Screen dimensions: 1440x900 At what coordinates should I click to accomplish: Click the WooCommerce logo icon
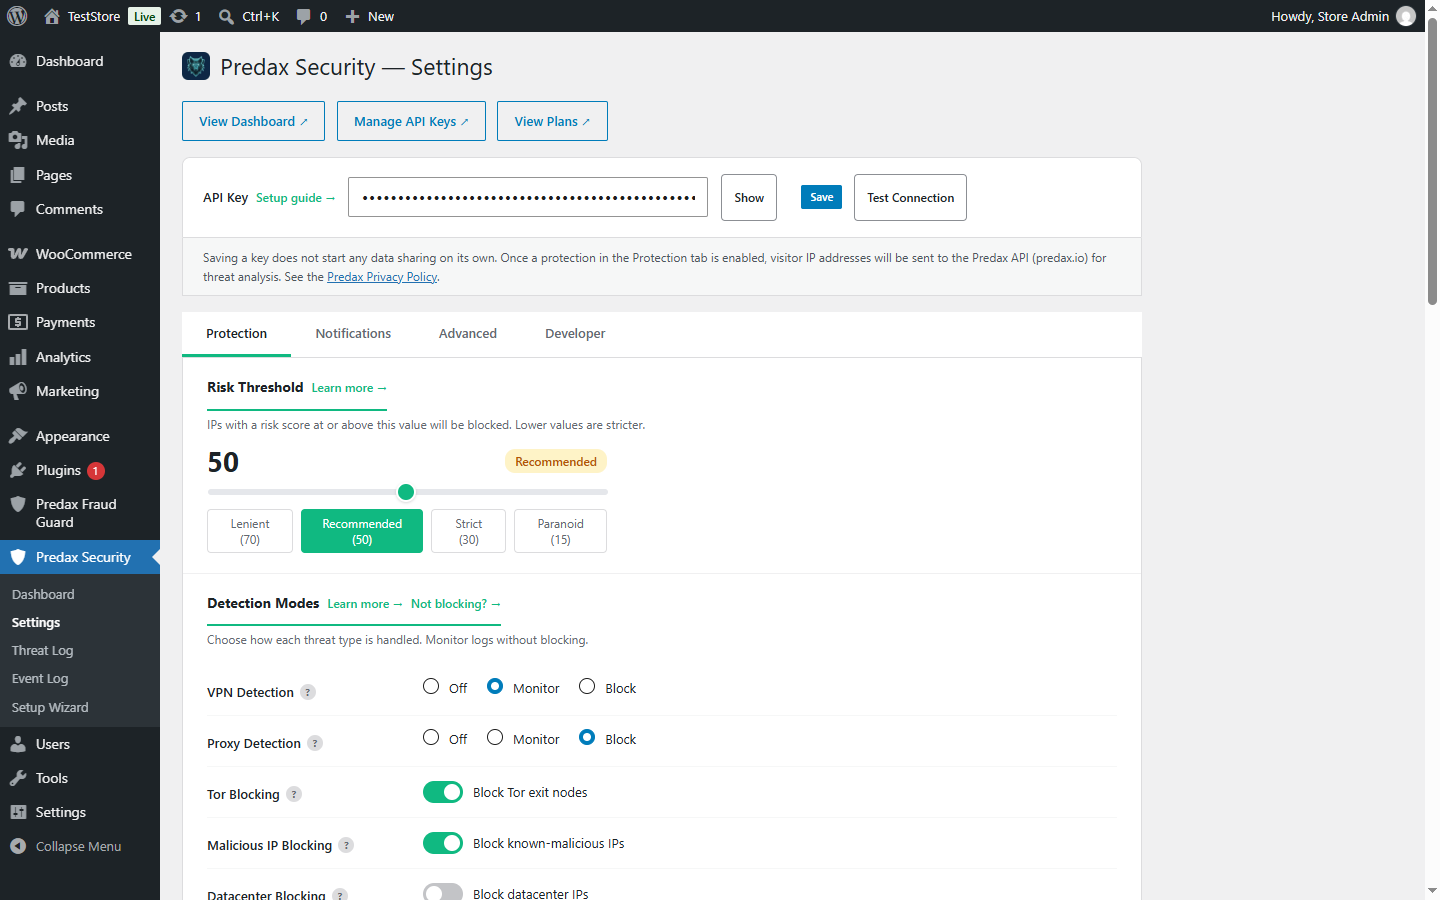point(18,254)
